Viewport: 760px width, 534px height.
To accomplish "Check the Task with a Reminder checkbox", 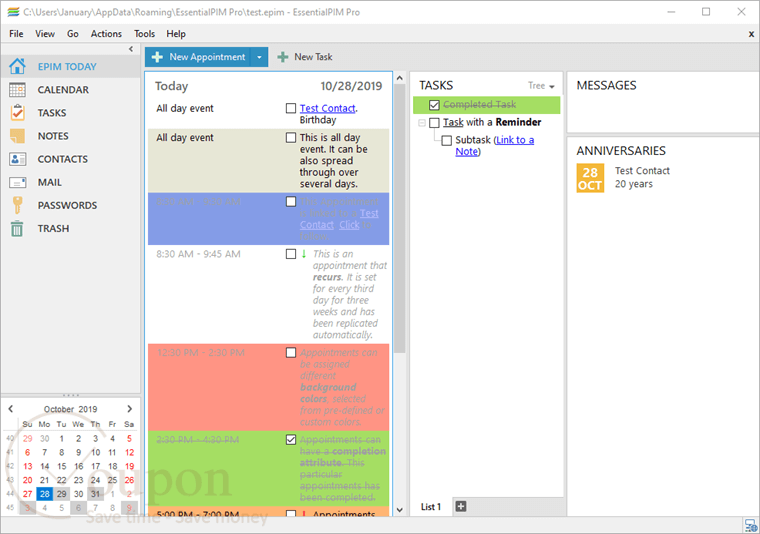I will [434, 123].
